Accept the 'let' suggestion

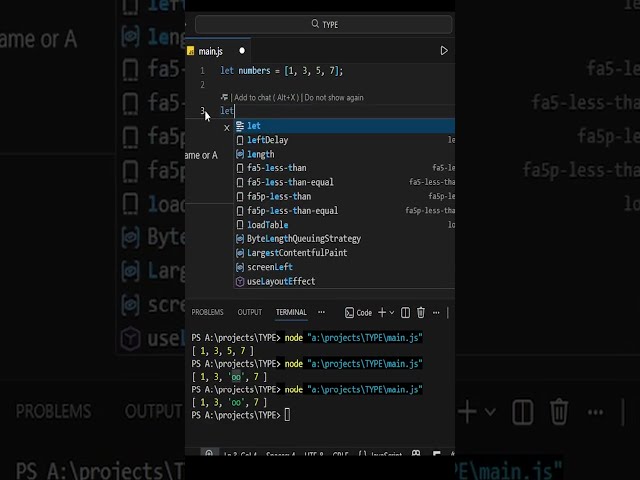[344, 126]
